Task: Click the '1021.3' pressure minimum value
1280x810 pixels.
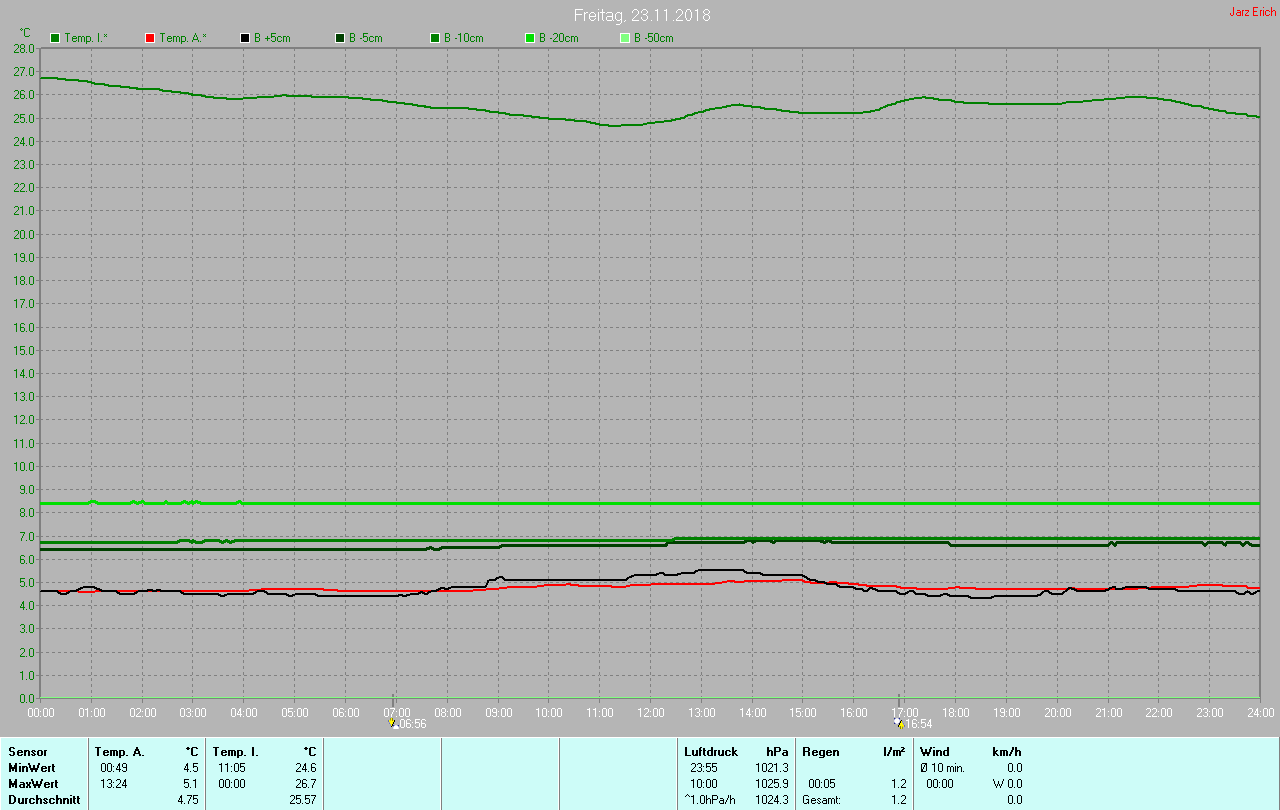Action: (771, 768)
